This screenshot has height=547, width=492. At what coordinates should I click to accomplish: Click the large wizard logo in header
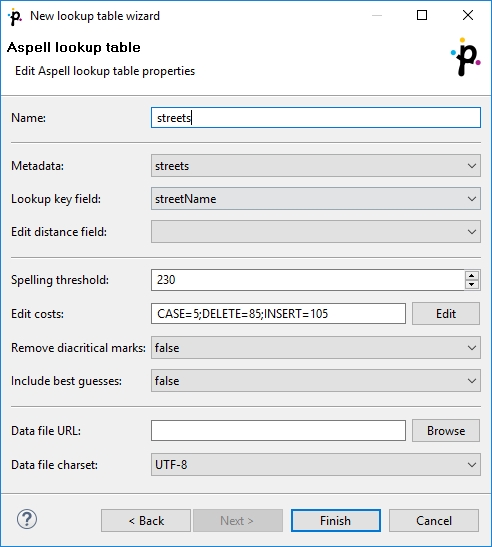[x=465, y=57]
